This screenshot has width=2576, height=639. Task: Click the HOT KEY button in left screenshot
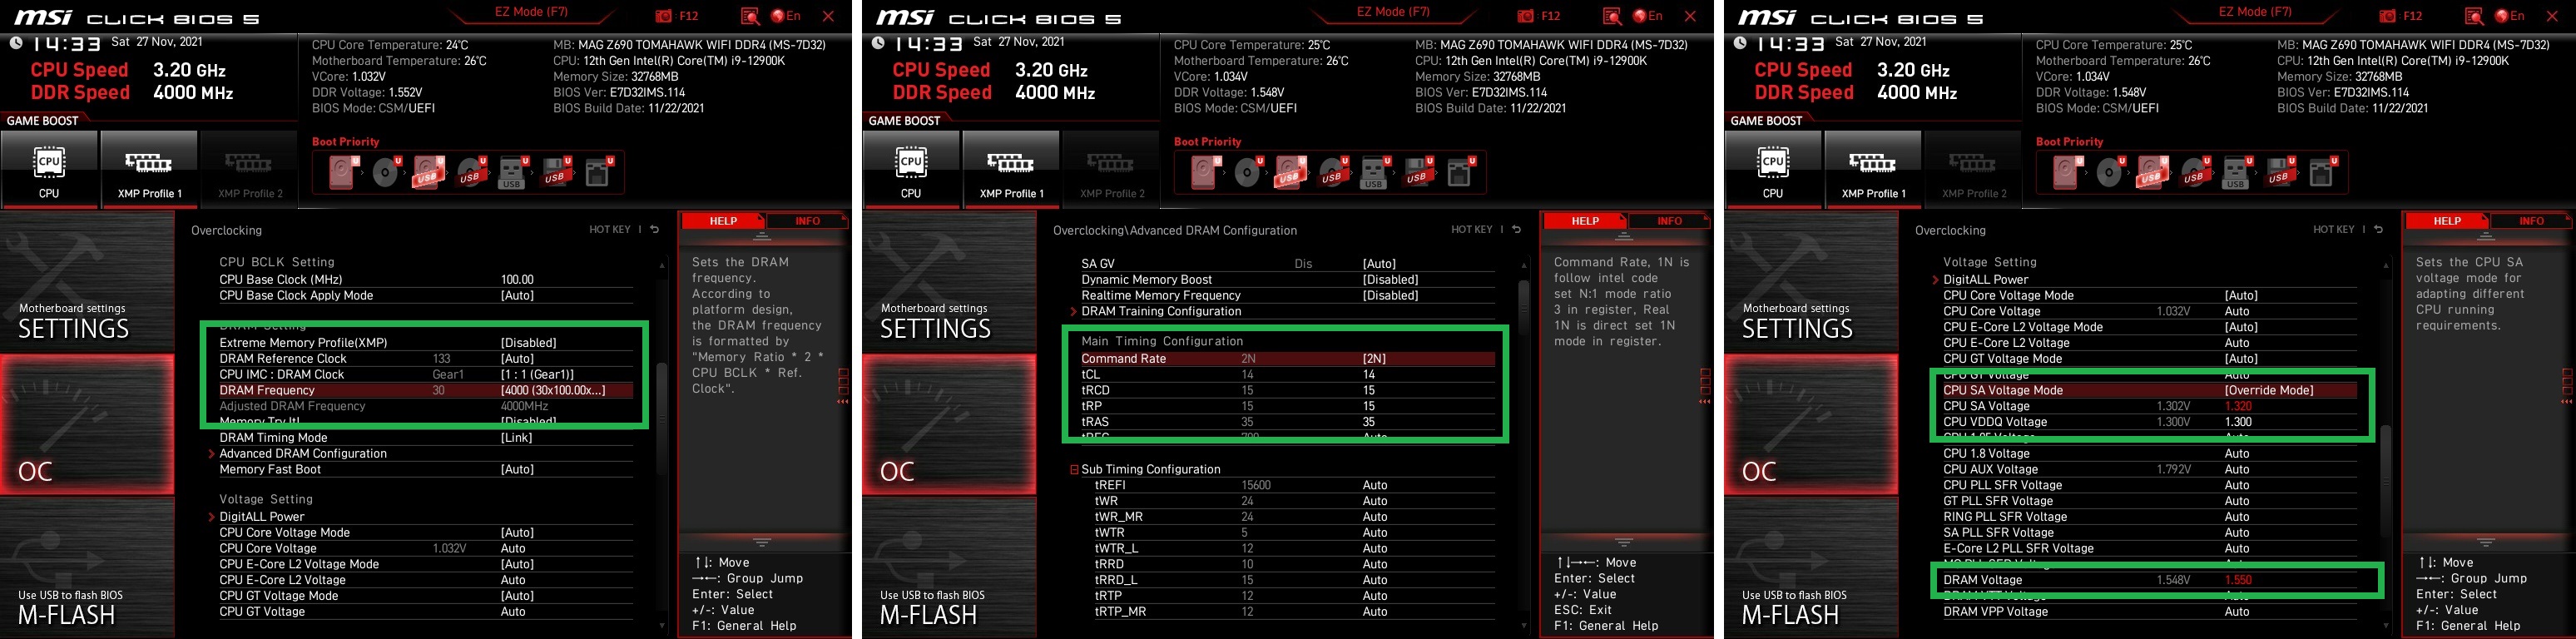point(609,230)
